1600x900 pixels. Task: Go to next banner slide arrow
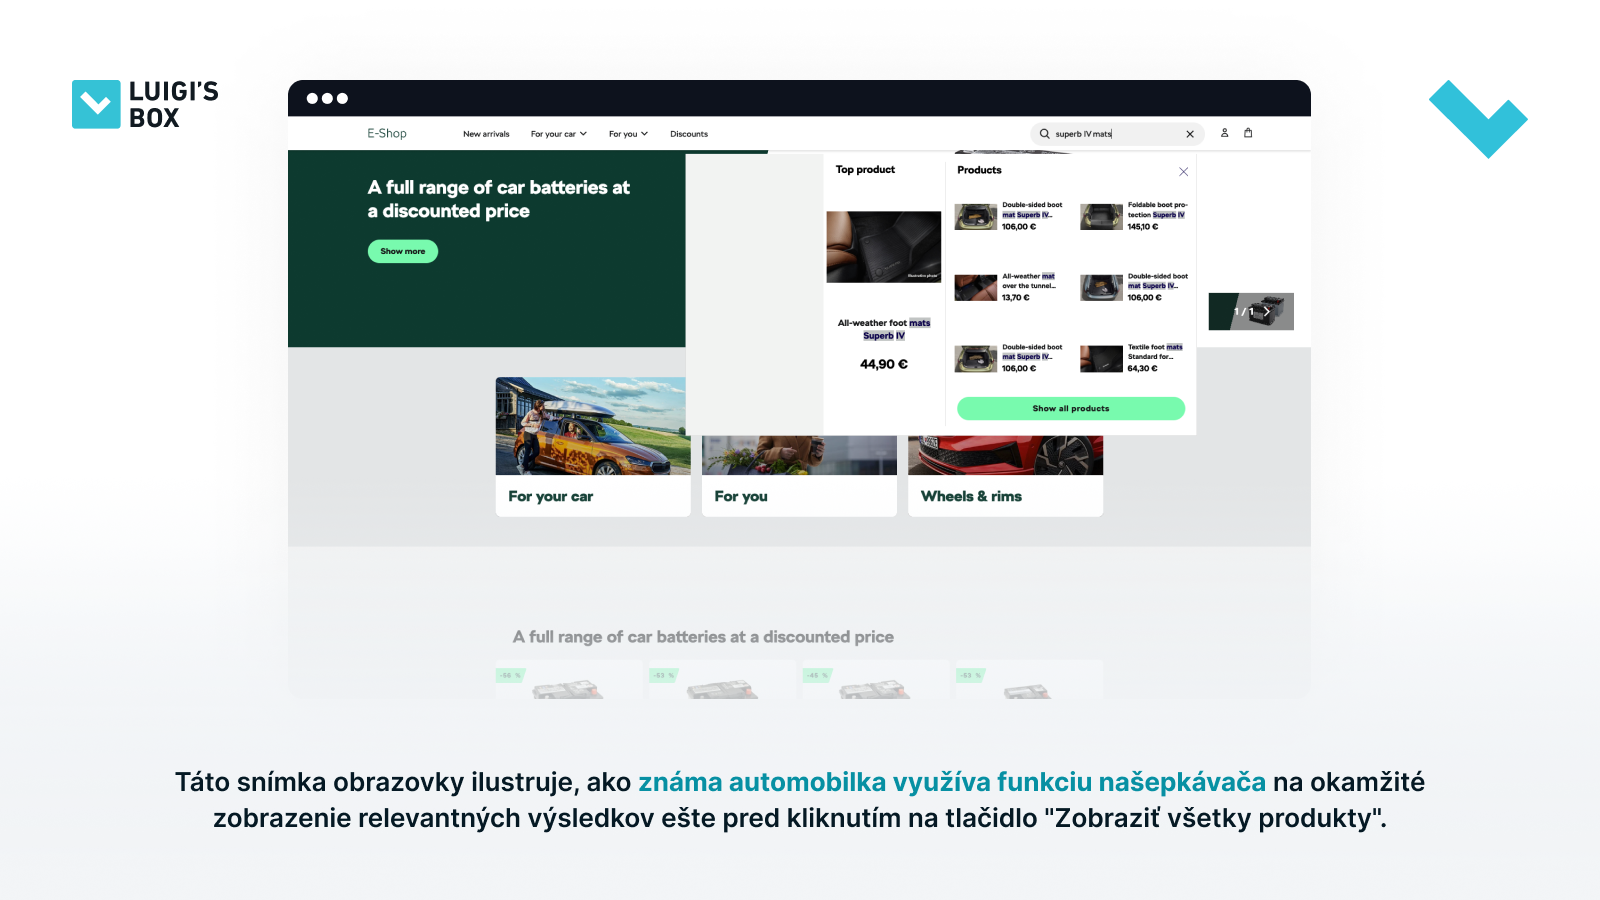click(1267, 311)
